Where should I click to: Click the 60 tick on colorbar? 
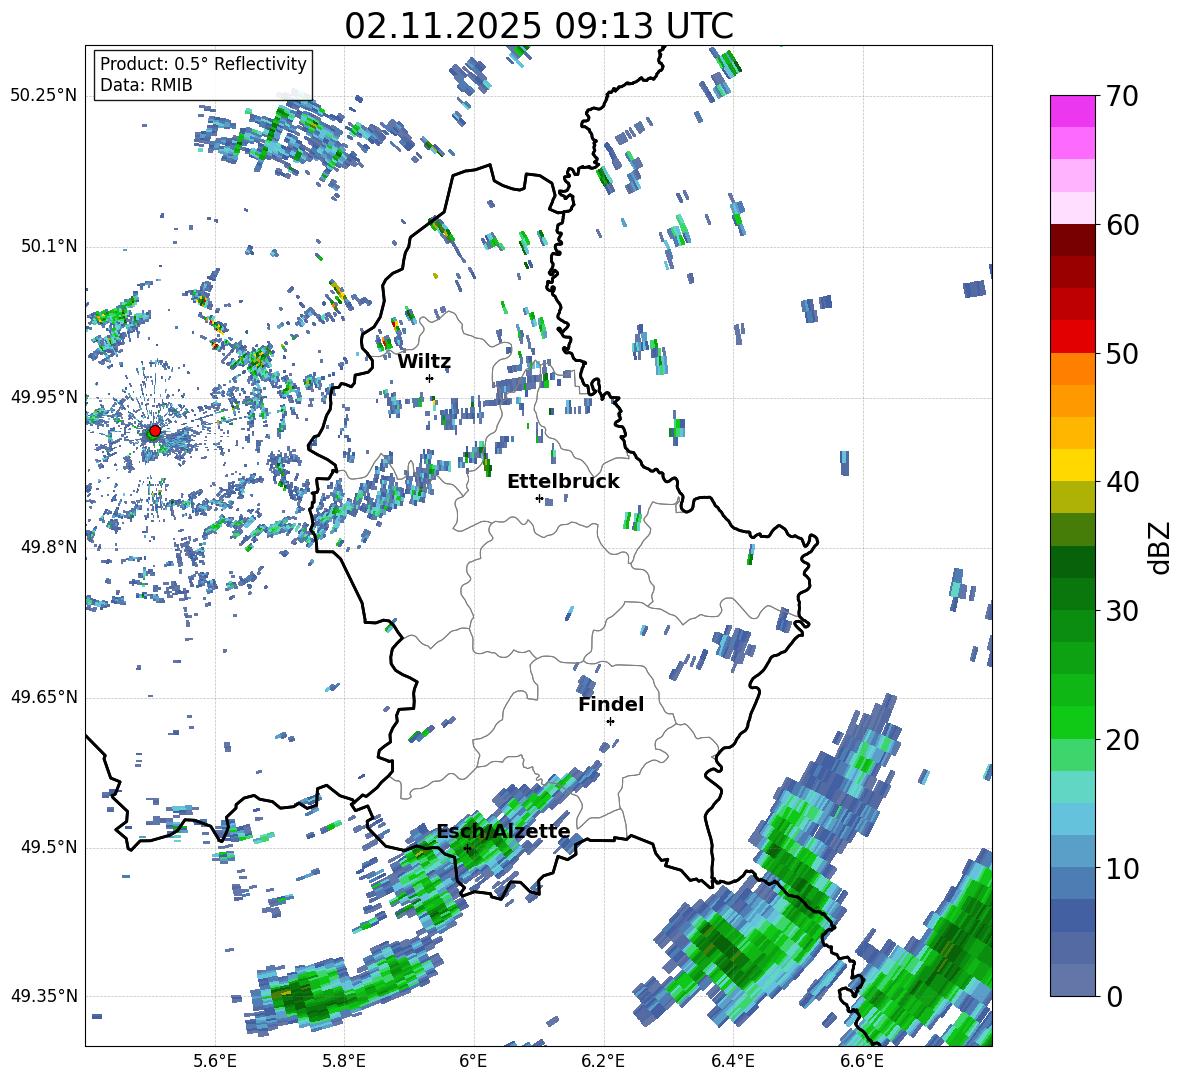[x=1122, y=225]
